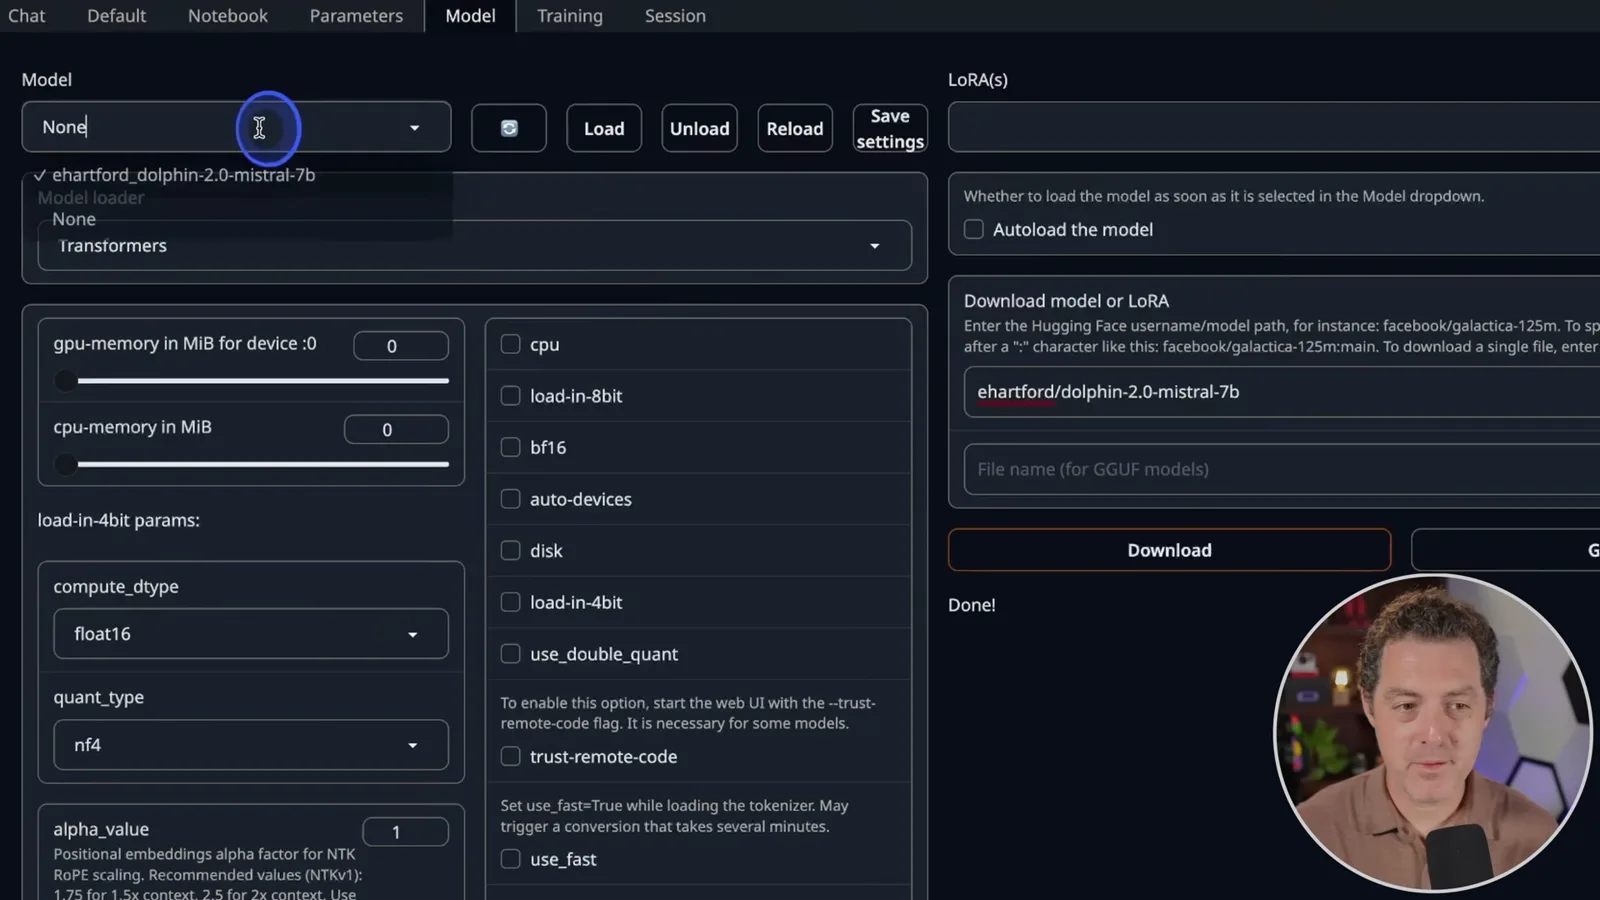The image size is (1600, 900).
Task: Check use_double_quant option
Action: [x=510, y=654]
